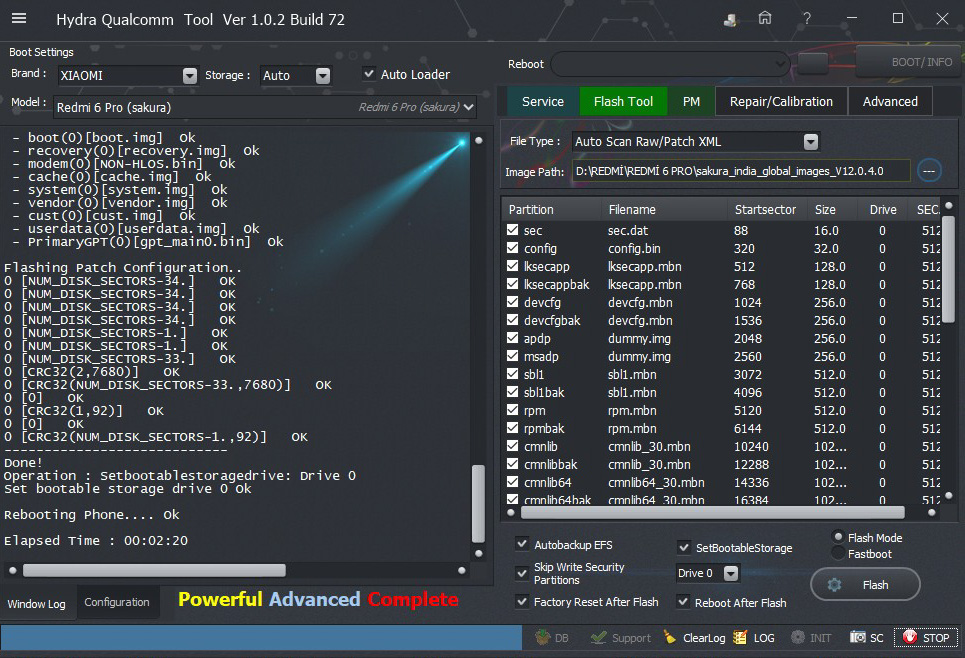
Task: Sort by Startsector column header
Action: point(765,209)
